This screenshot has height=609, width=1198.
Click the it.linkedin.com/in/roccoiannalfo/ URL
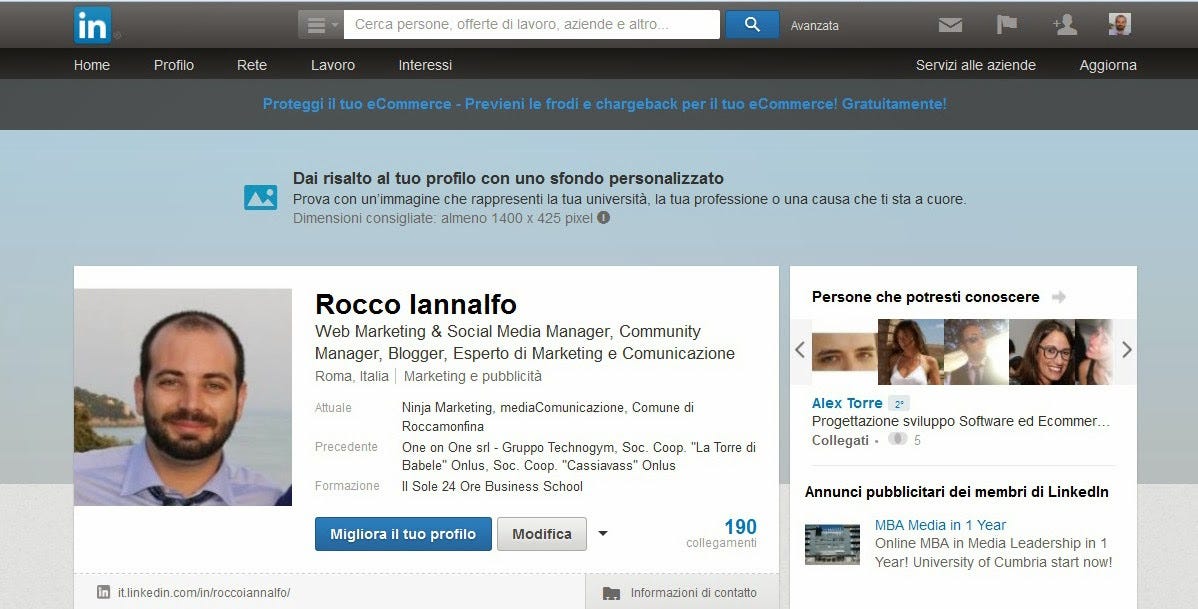pyautogui.click(x=204, y=592)
